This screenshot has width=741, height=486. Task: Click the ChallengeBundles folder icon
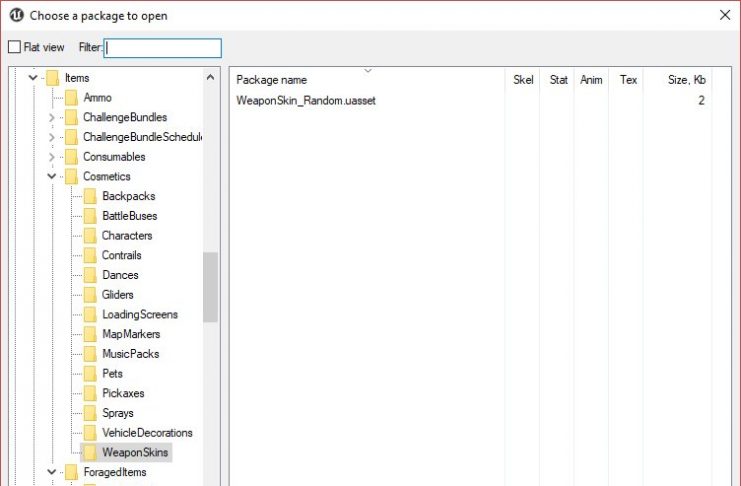point(71,117)
